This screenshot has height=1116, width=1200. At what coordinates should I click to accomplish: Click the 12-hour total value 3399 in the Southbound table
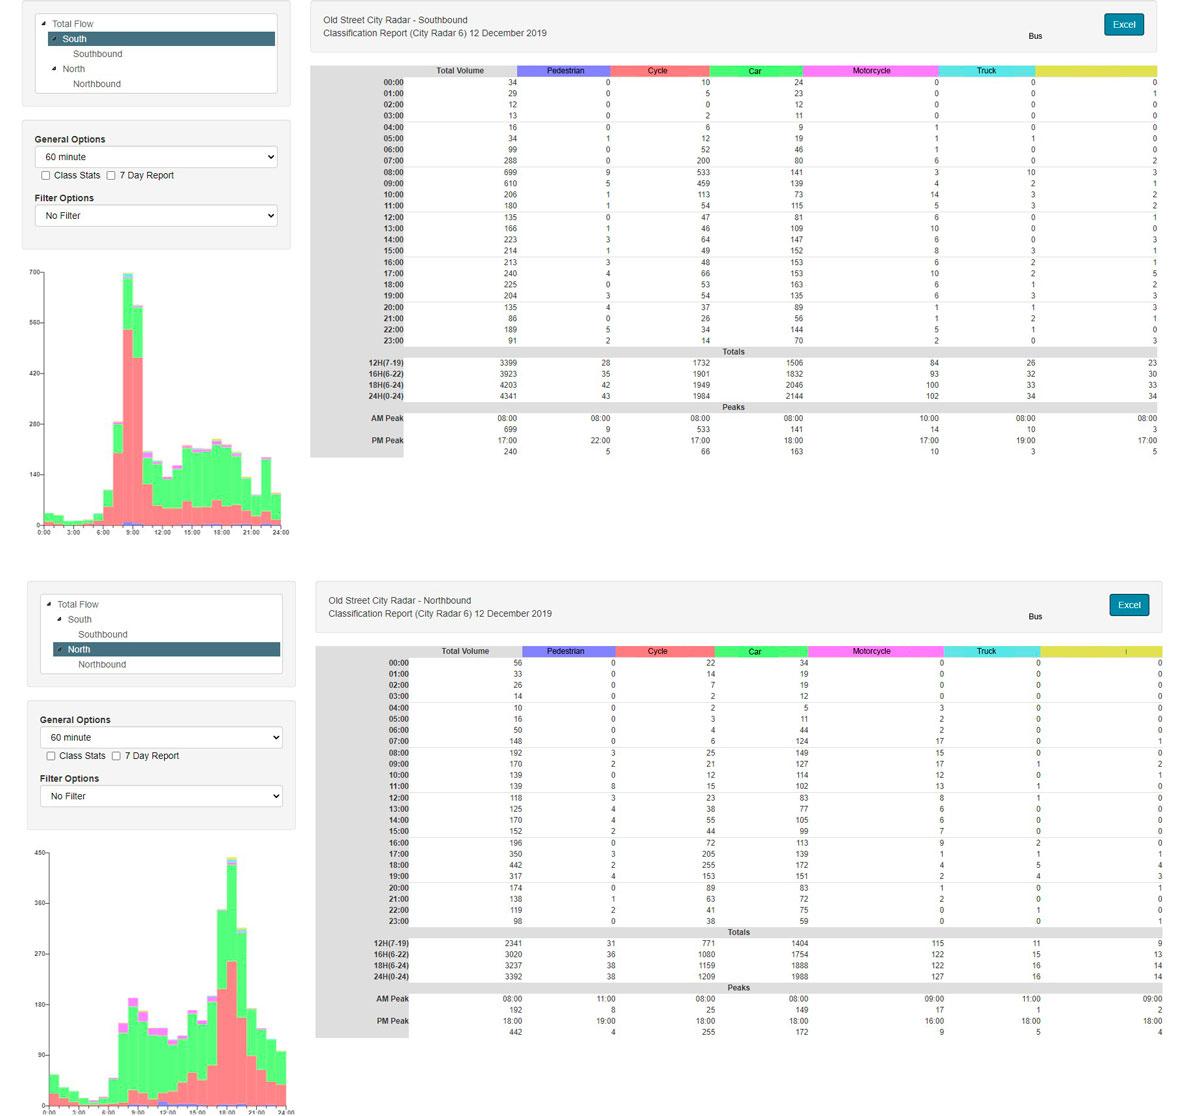(x=508, y=363)
